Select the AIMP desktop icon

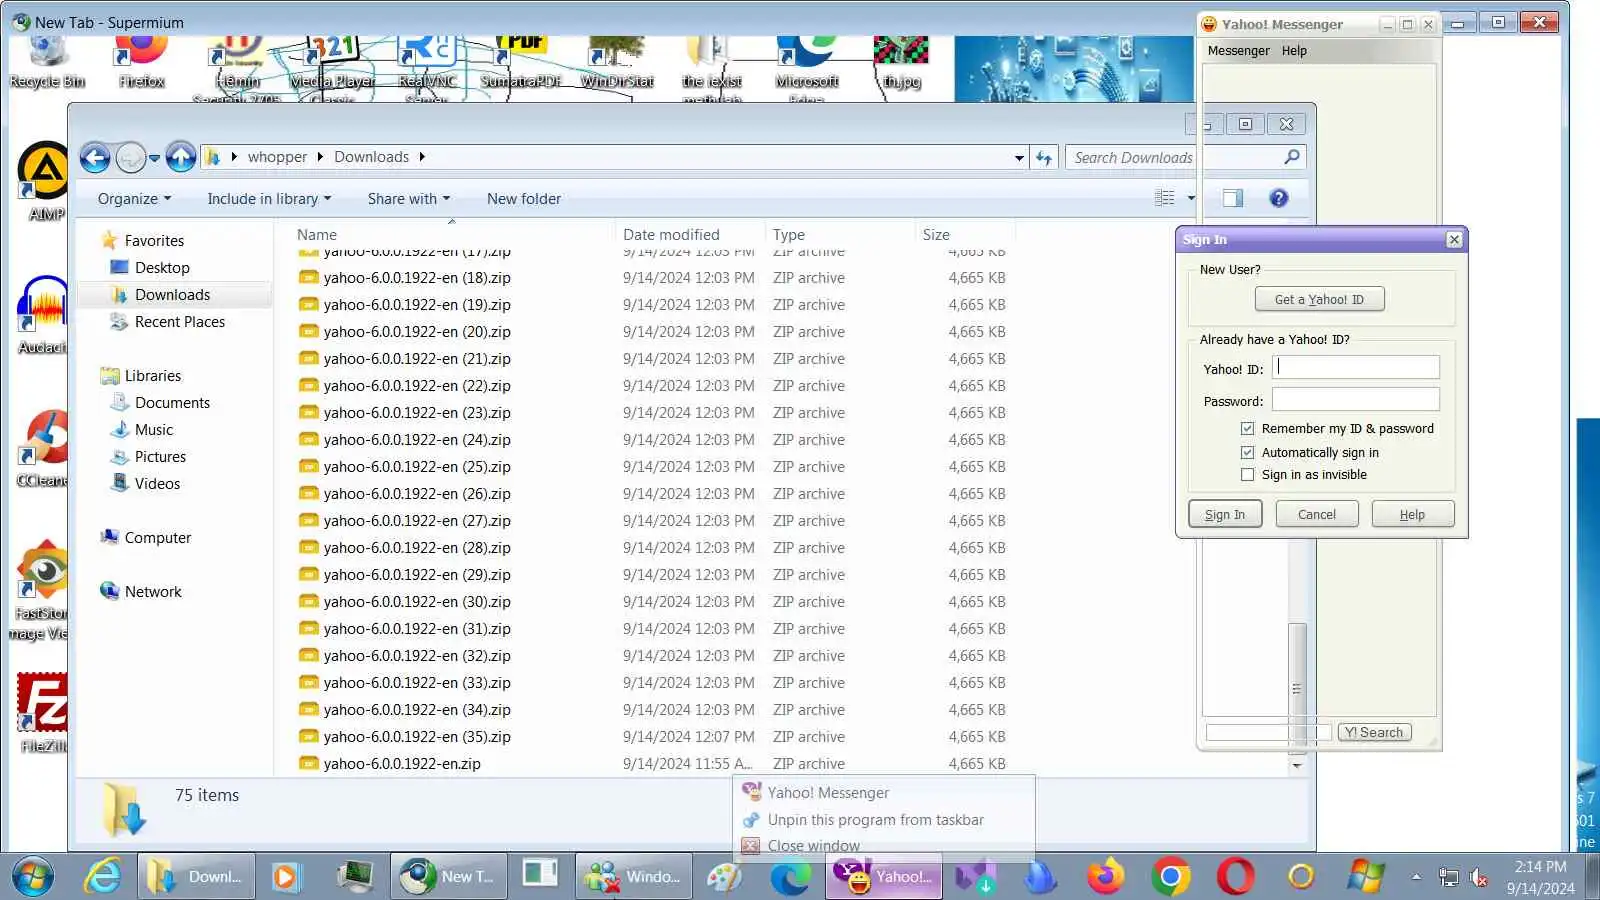click(45, 181)
